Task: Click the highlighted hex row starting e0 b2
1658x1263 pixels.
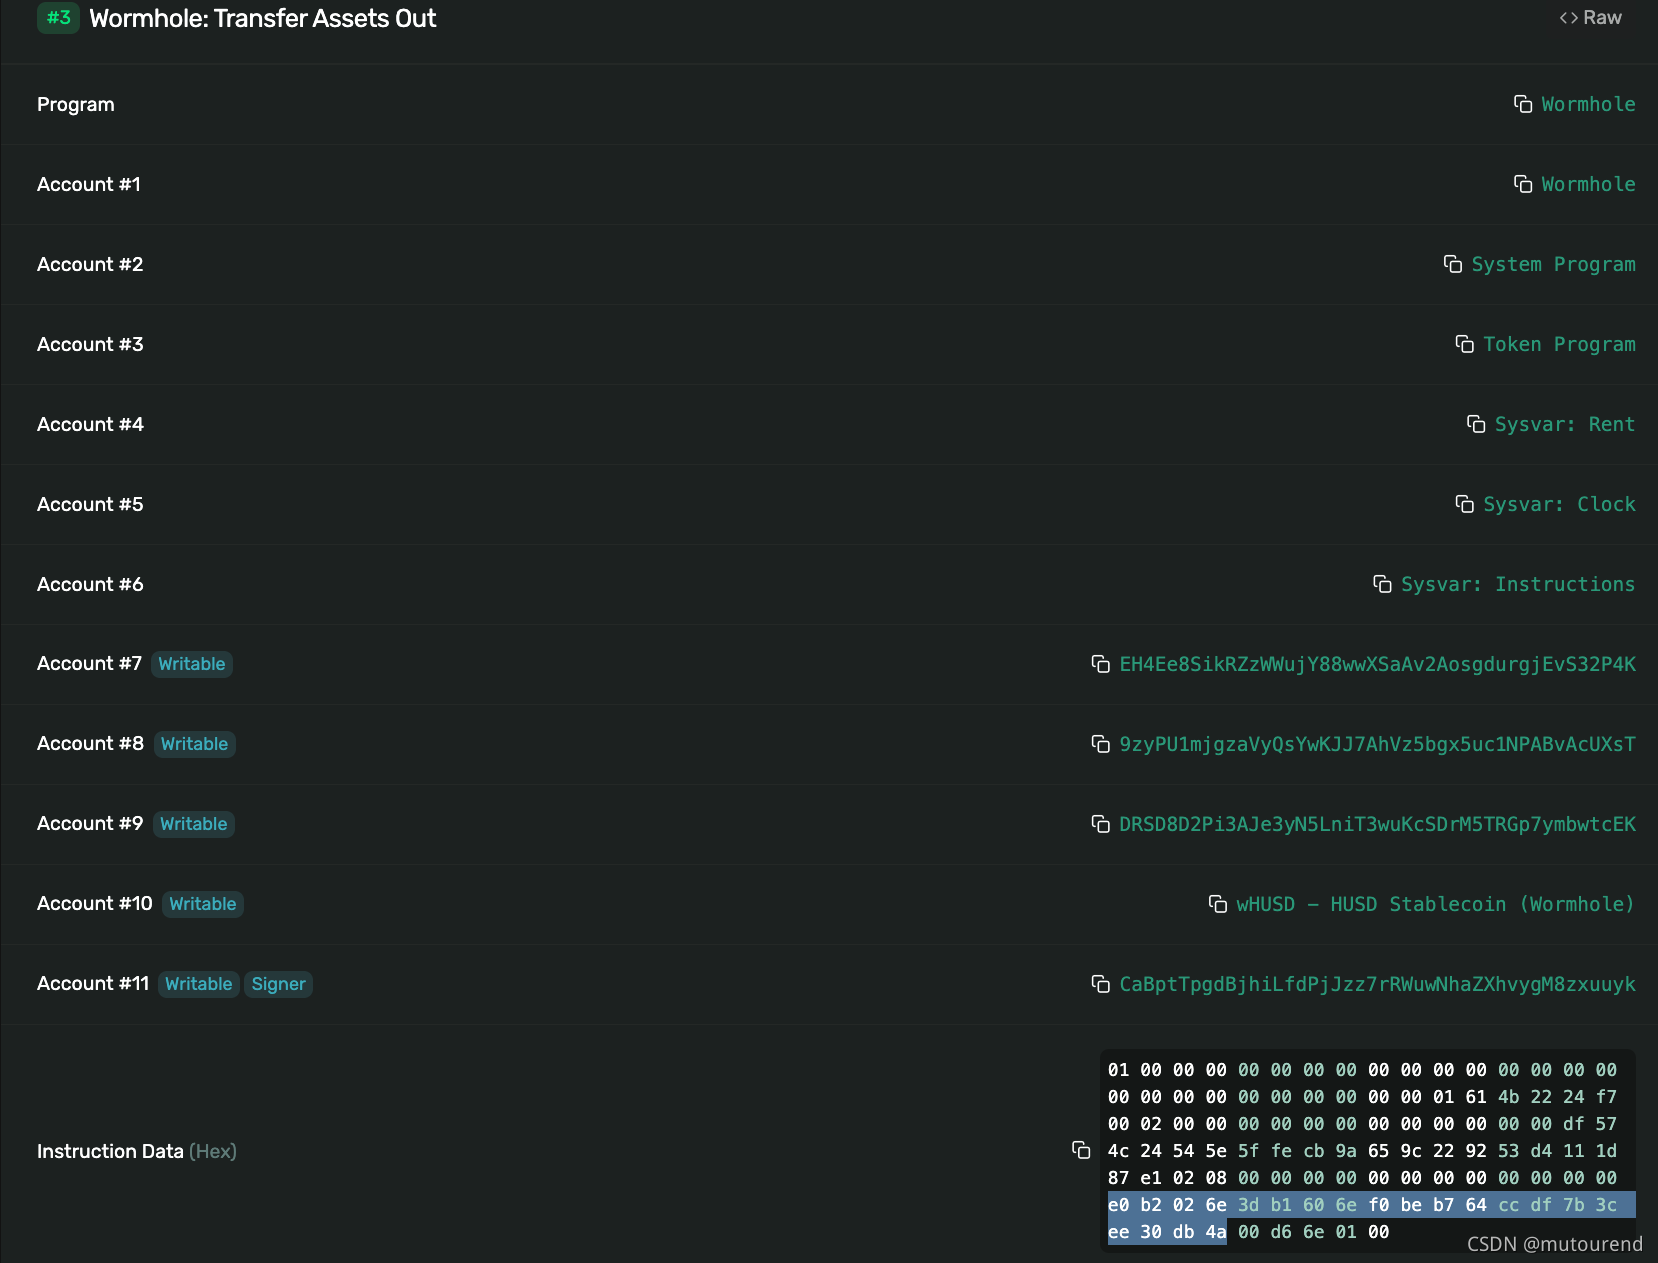Action: pos(1362,1205)
